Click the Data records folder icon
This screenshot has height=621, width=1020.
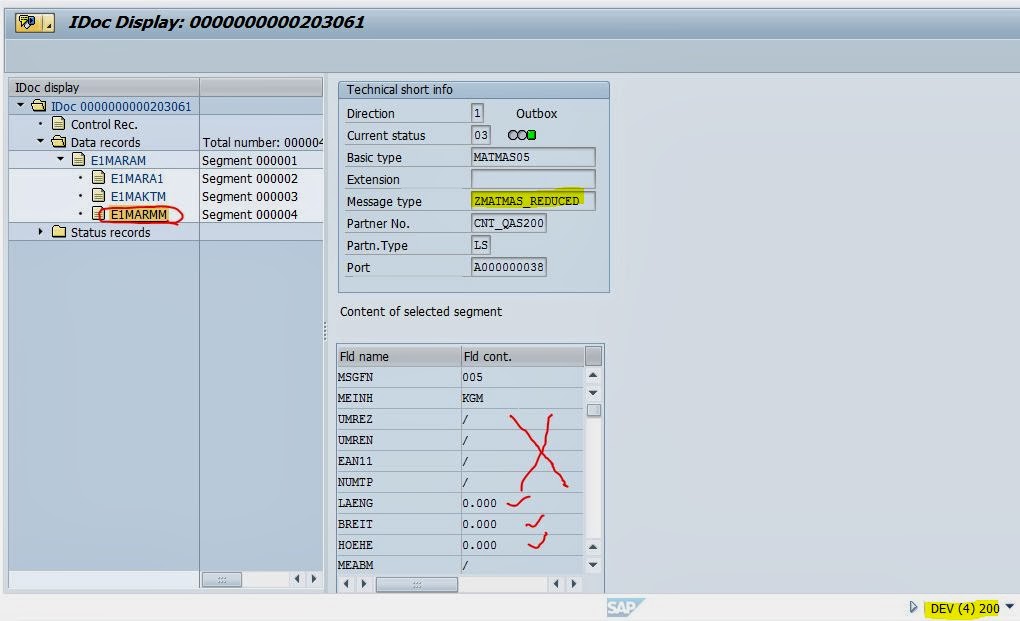[x=59, y=141]
